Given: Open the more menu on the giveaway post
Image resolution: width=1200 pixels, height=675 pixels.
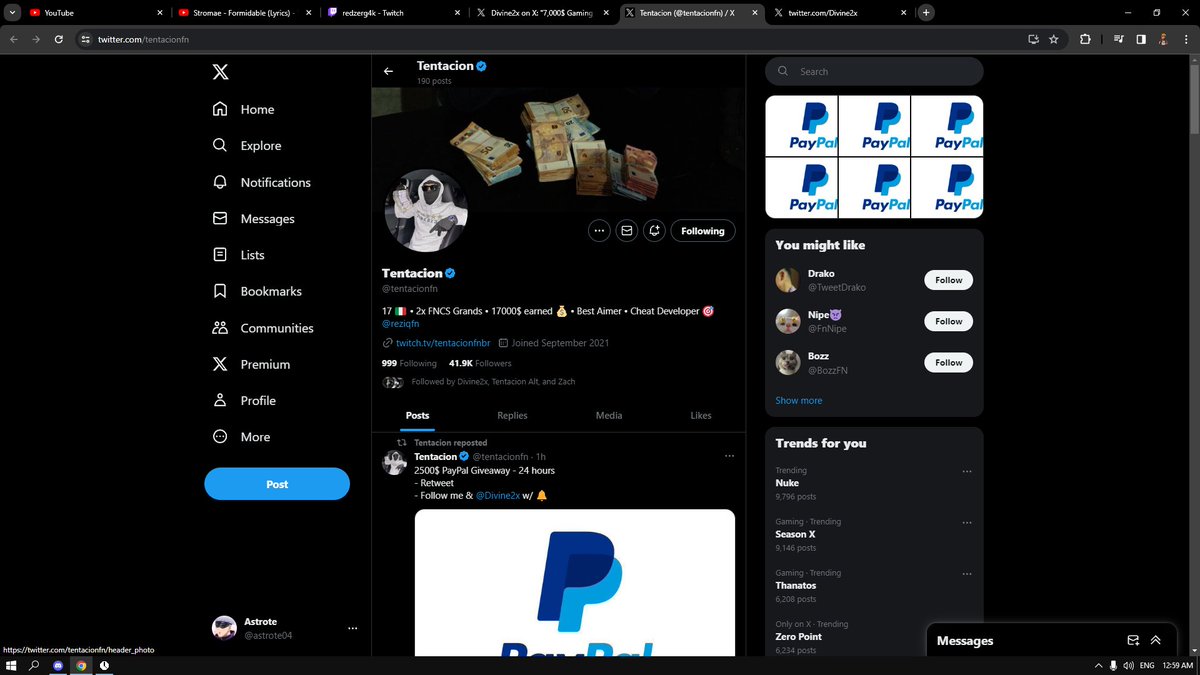Looking at the screenshot, I should pyautogui.click(x=729, y=456).
